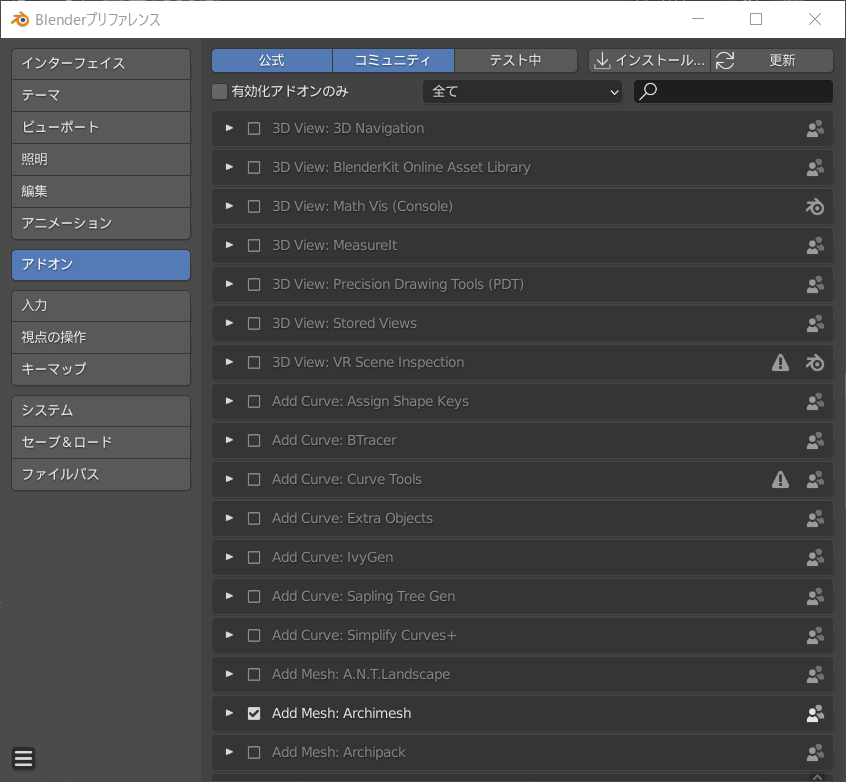846x782 pixels.
Task: Open the ビューポート preferences section
Action: (x=101, y=127)
